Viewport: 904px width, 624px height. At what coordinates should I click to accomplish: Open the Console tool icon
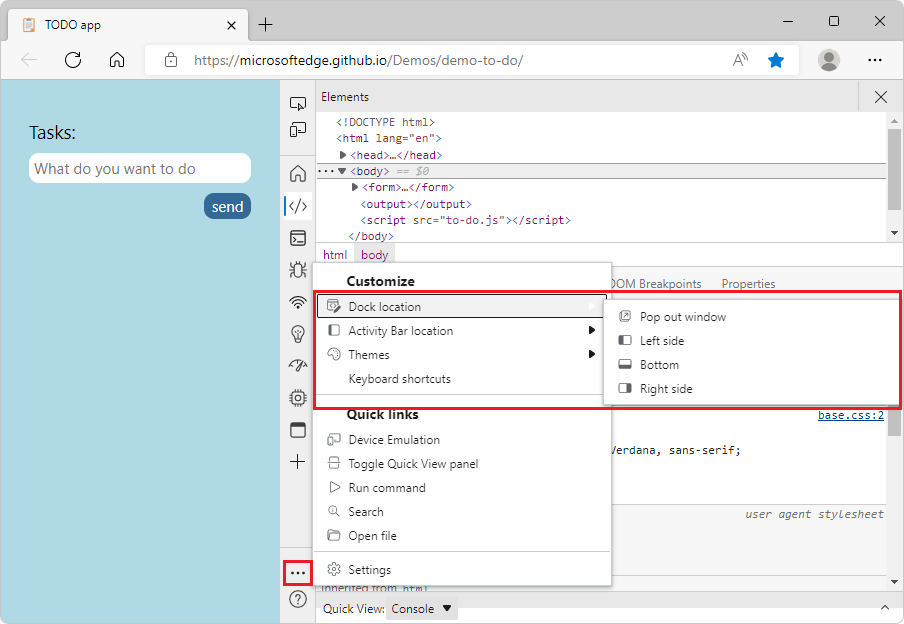pyautogui.click(x=297, y=238)
